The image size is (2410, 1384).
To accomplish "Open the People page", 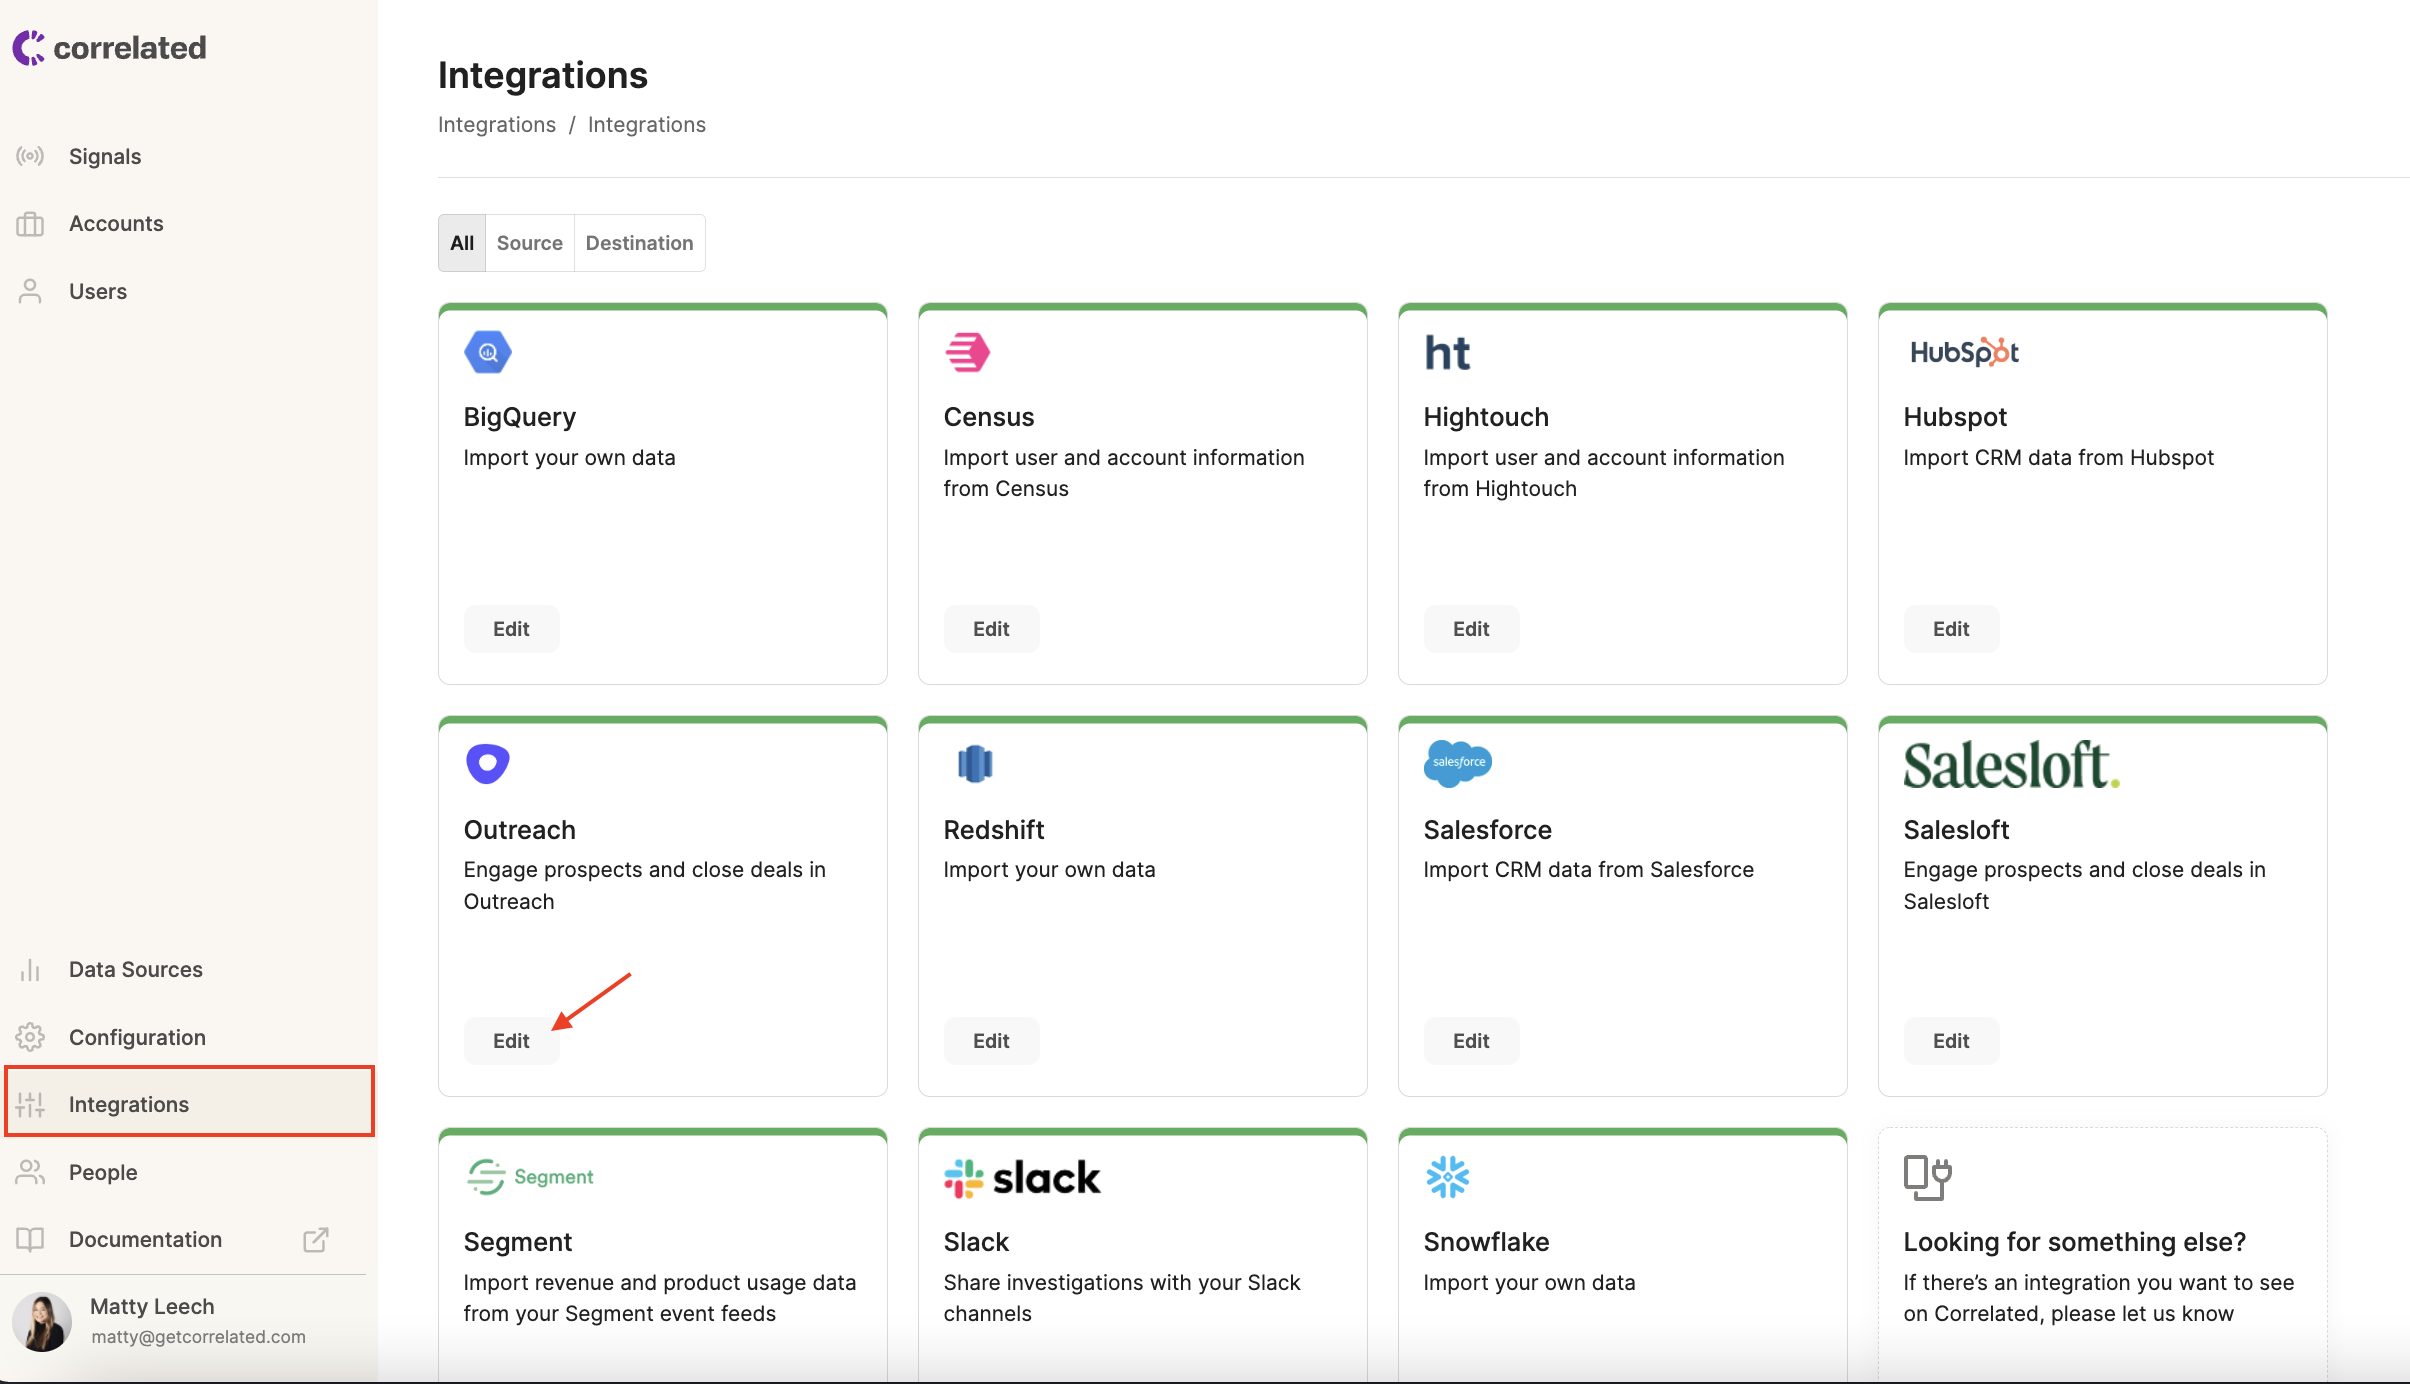I will coord(103,1172).
